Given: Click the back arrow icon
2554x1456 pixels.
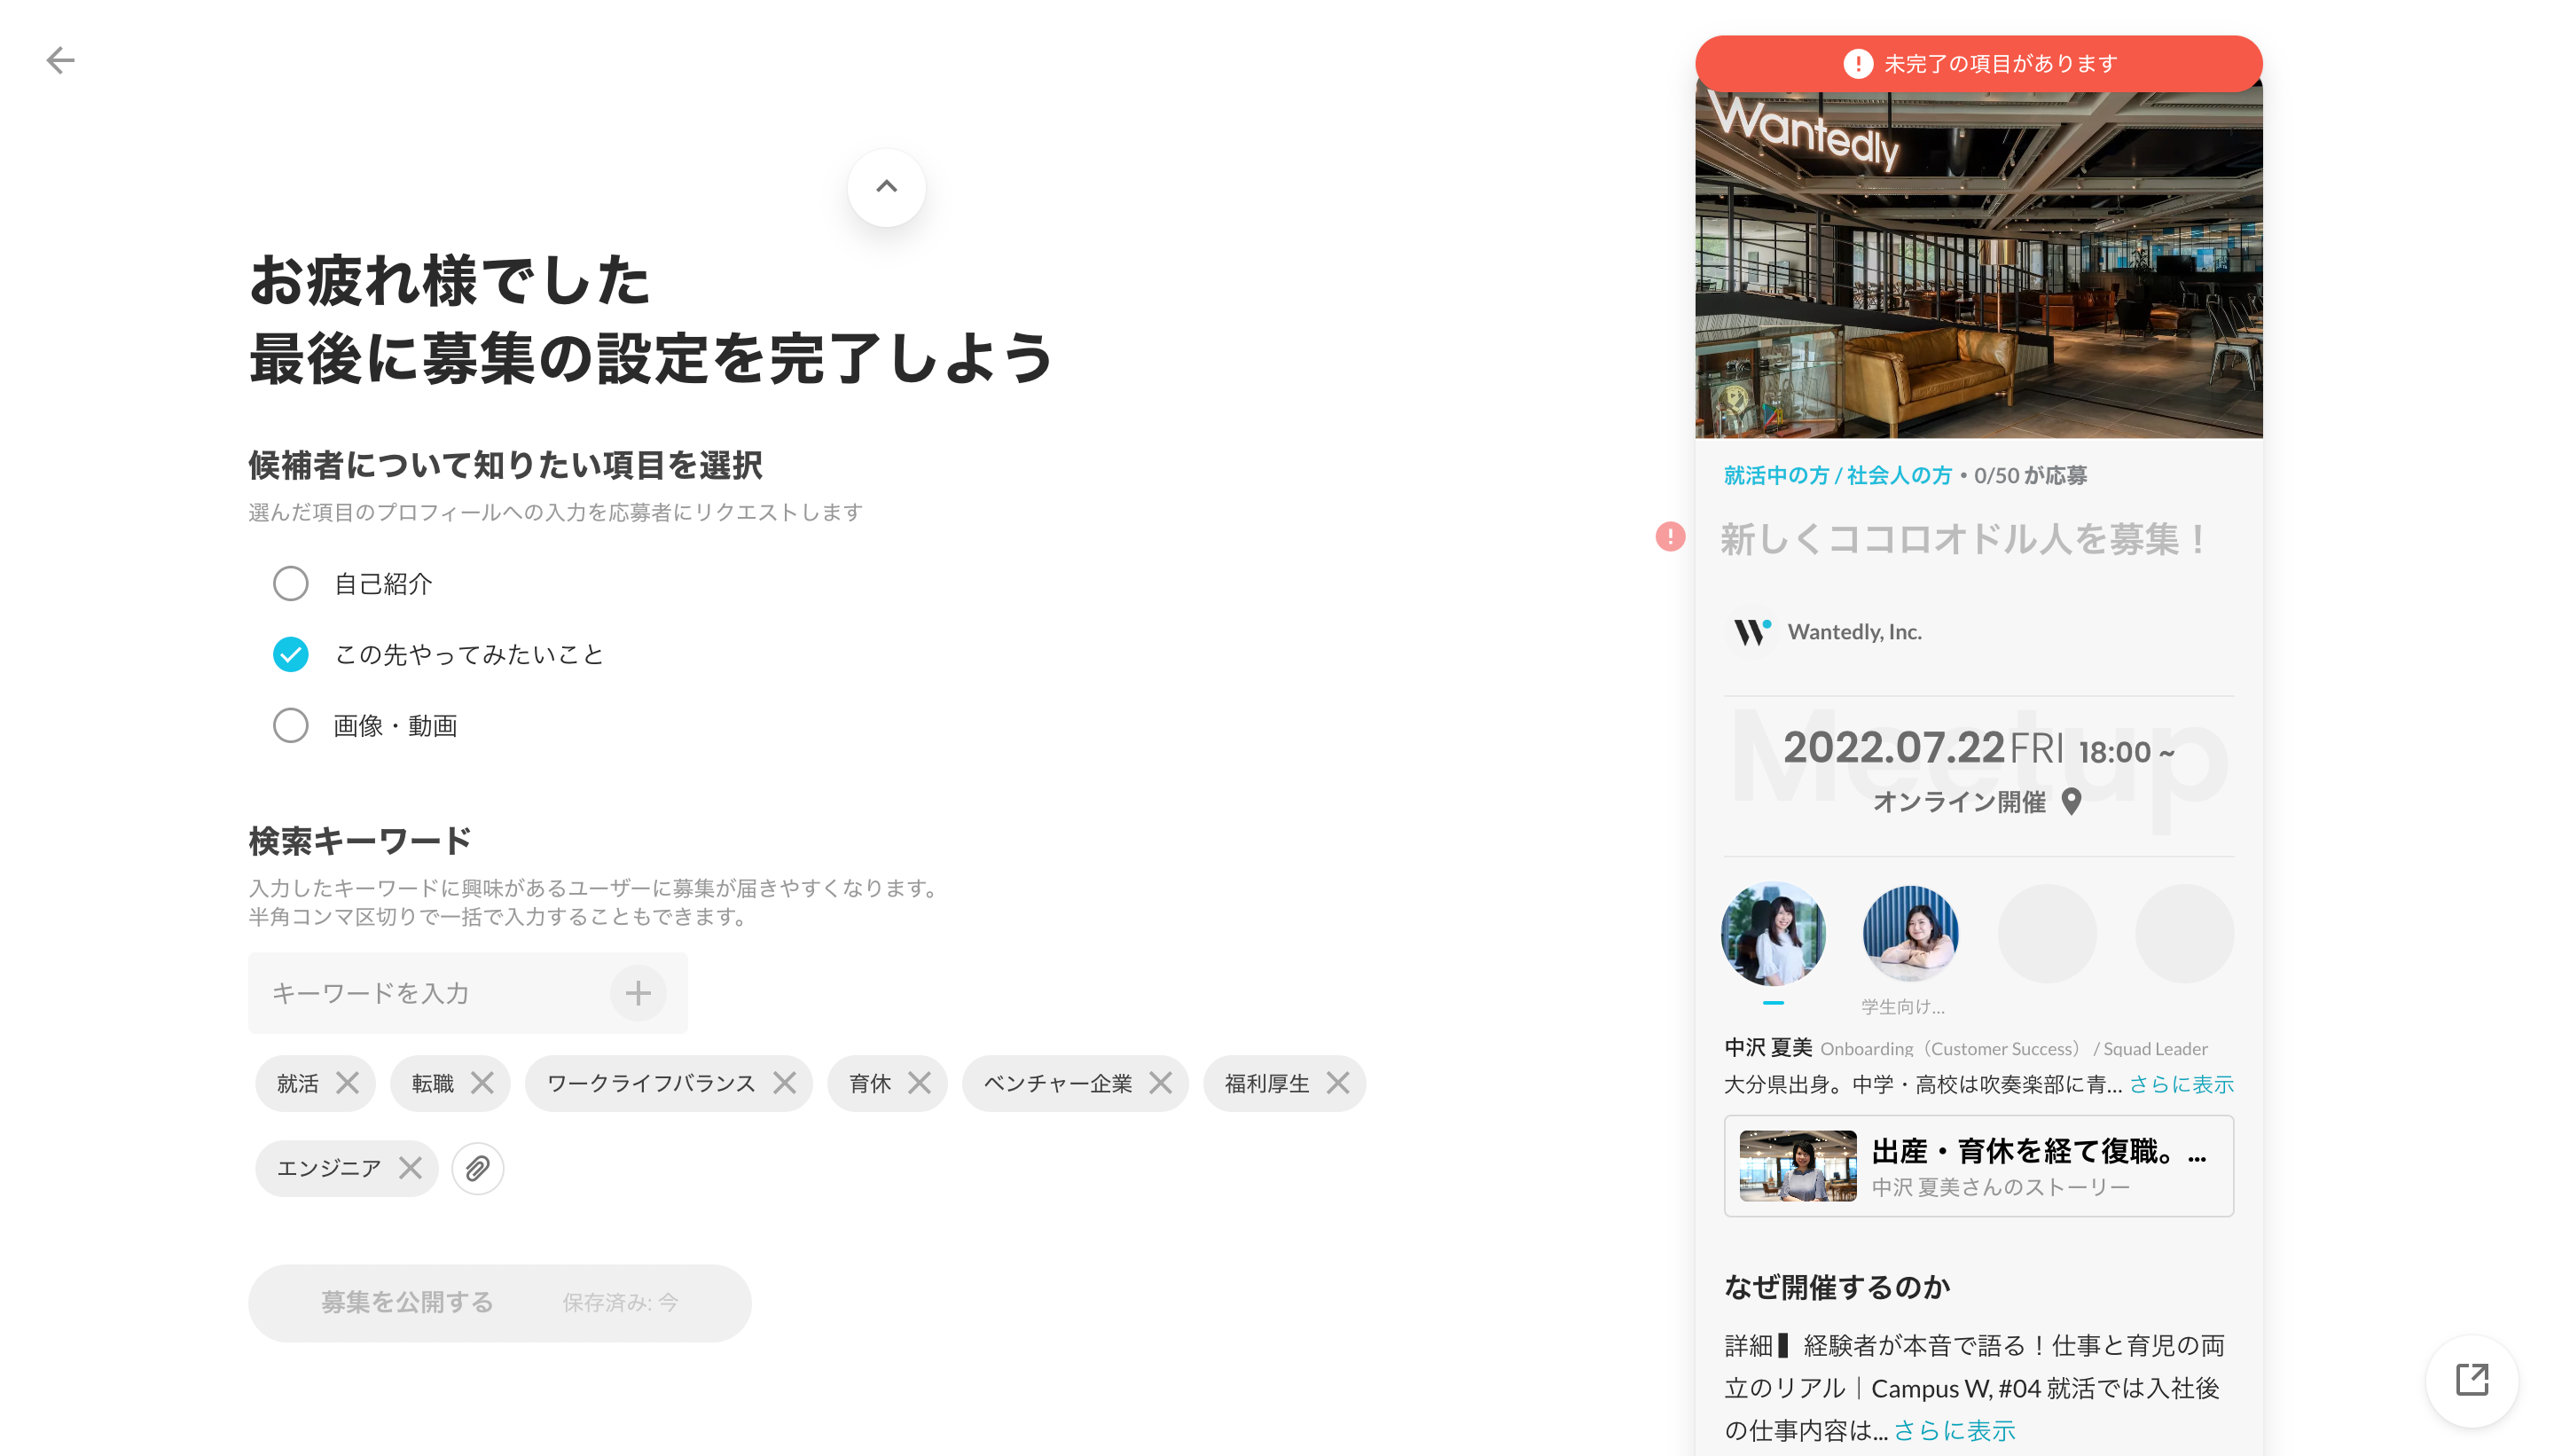Looking at the screenshot, I should [60, 60].
